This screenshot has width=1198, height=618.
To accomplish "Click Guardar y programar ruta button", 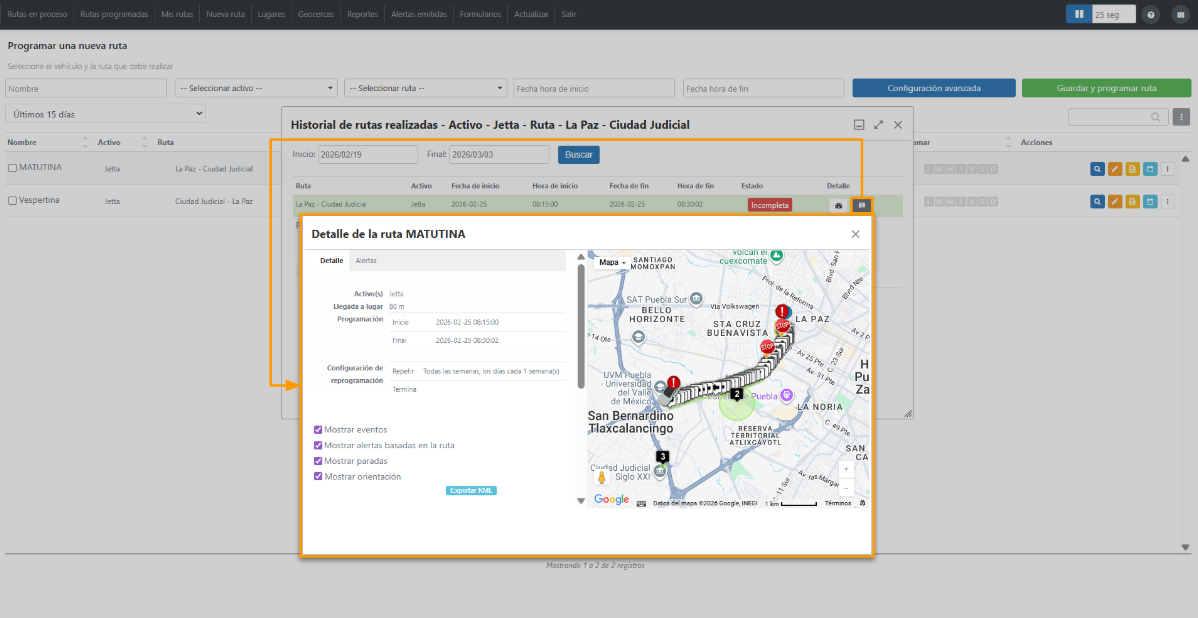I will (1106, 88).
